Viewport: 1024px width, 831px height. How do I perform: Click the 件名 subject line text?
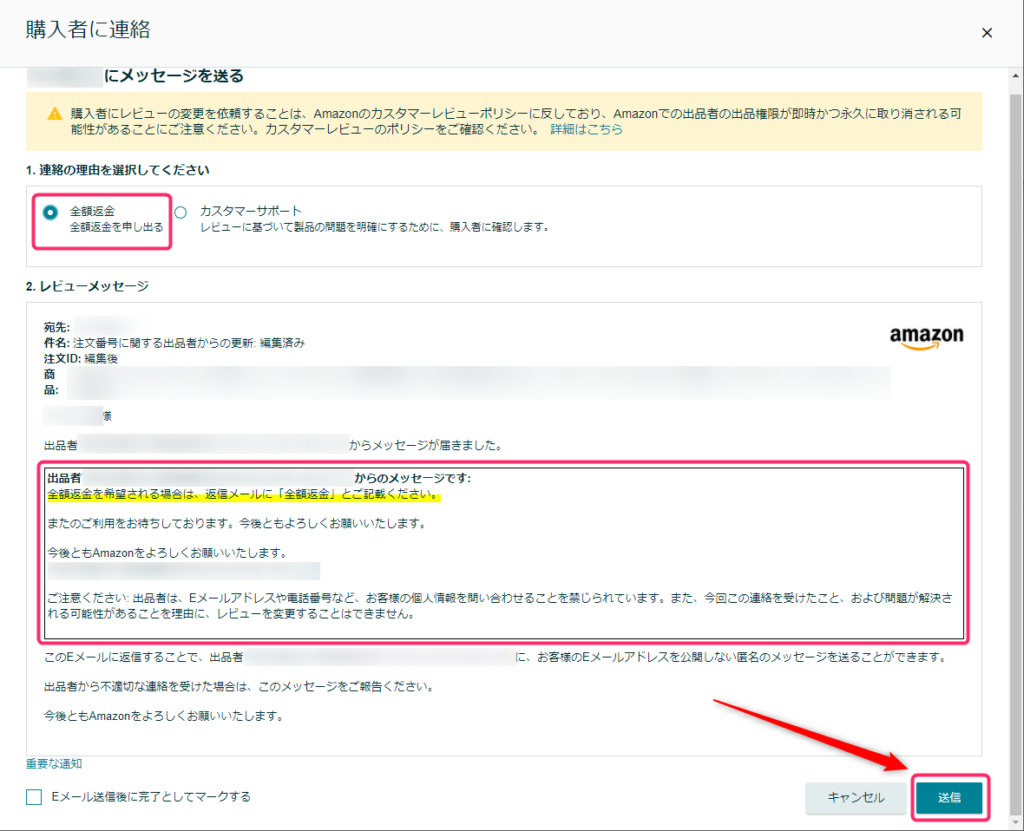coord(174,343)
